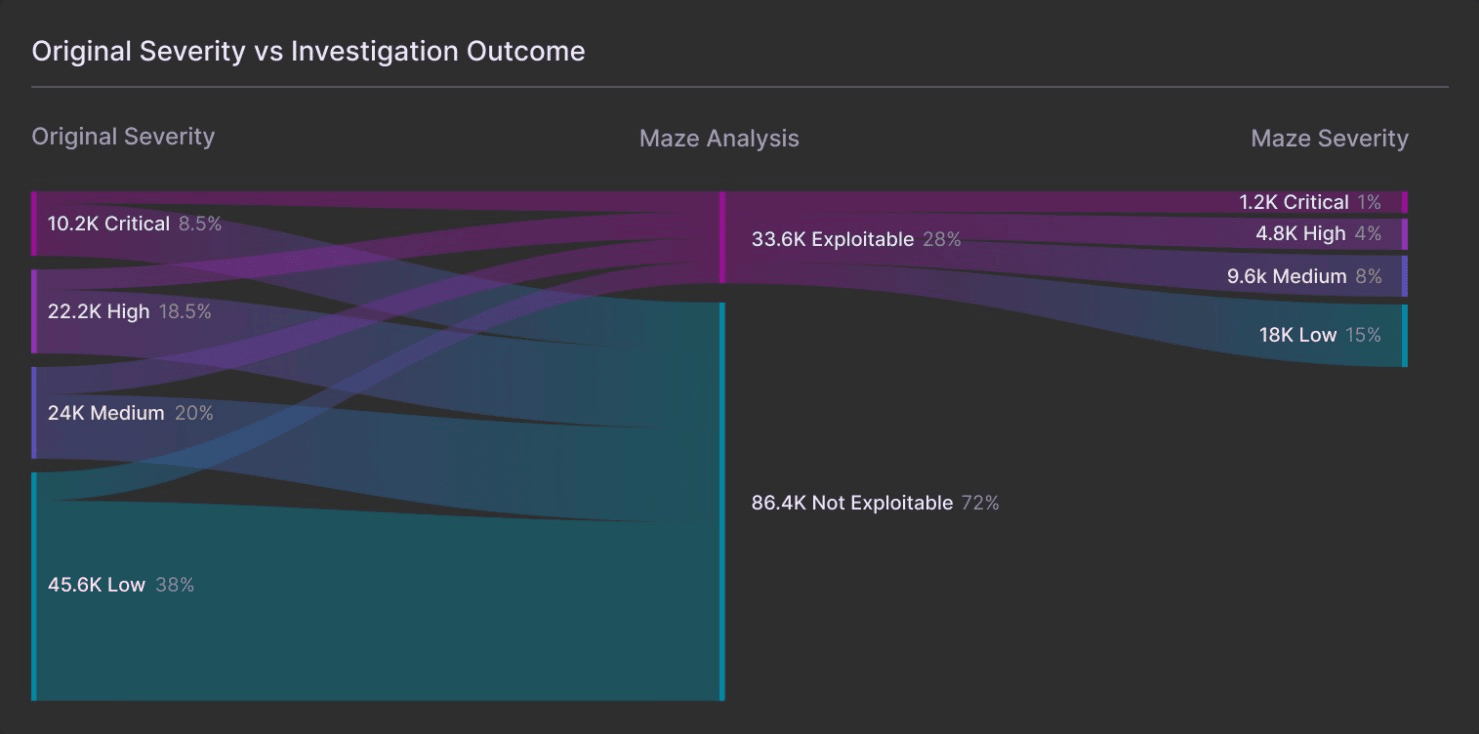Click the "9.6k Medium" Maze Severity label

(1286, 277)
